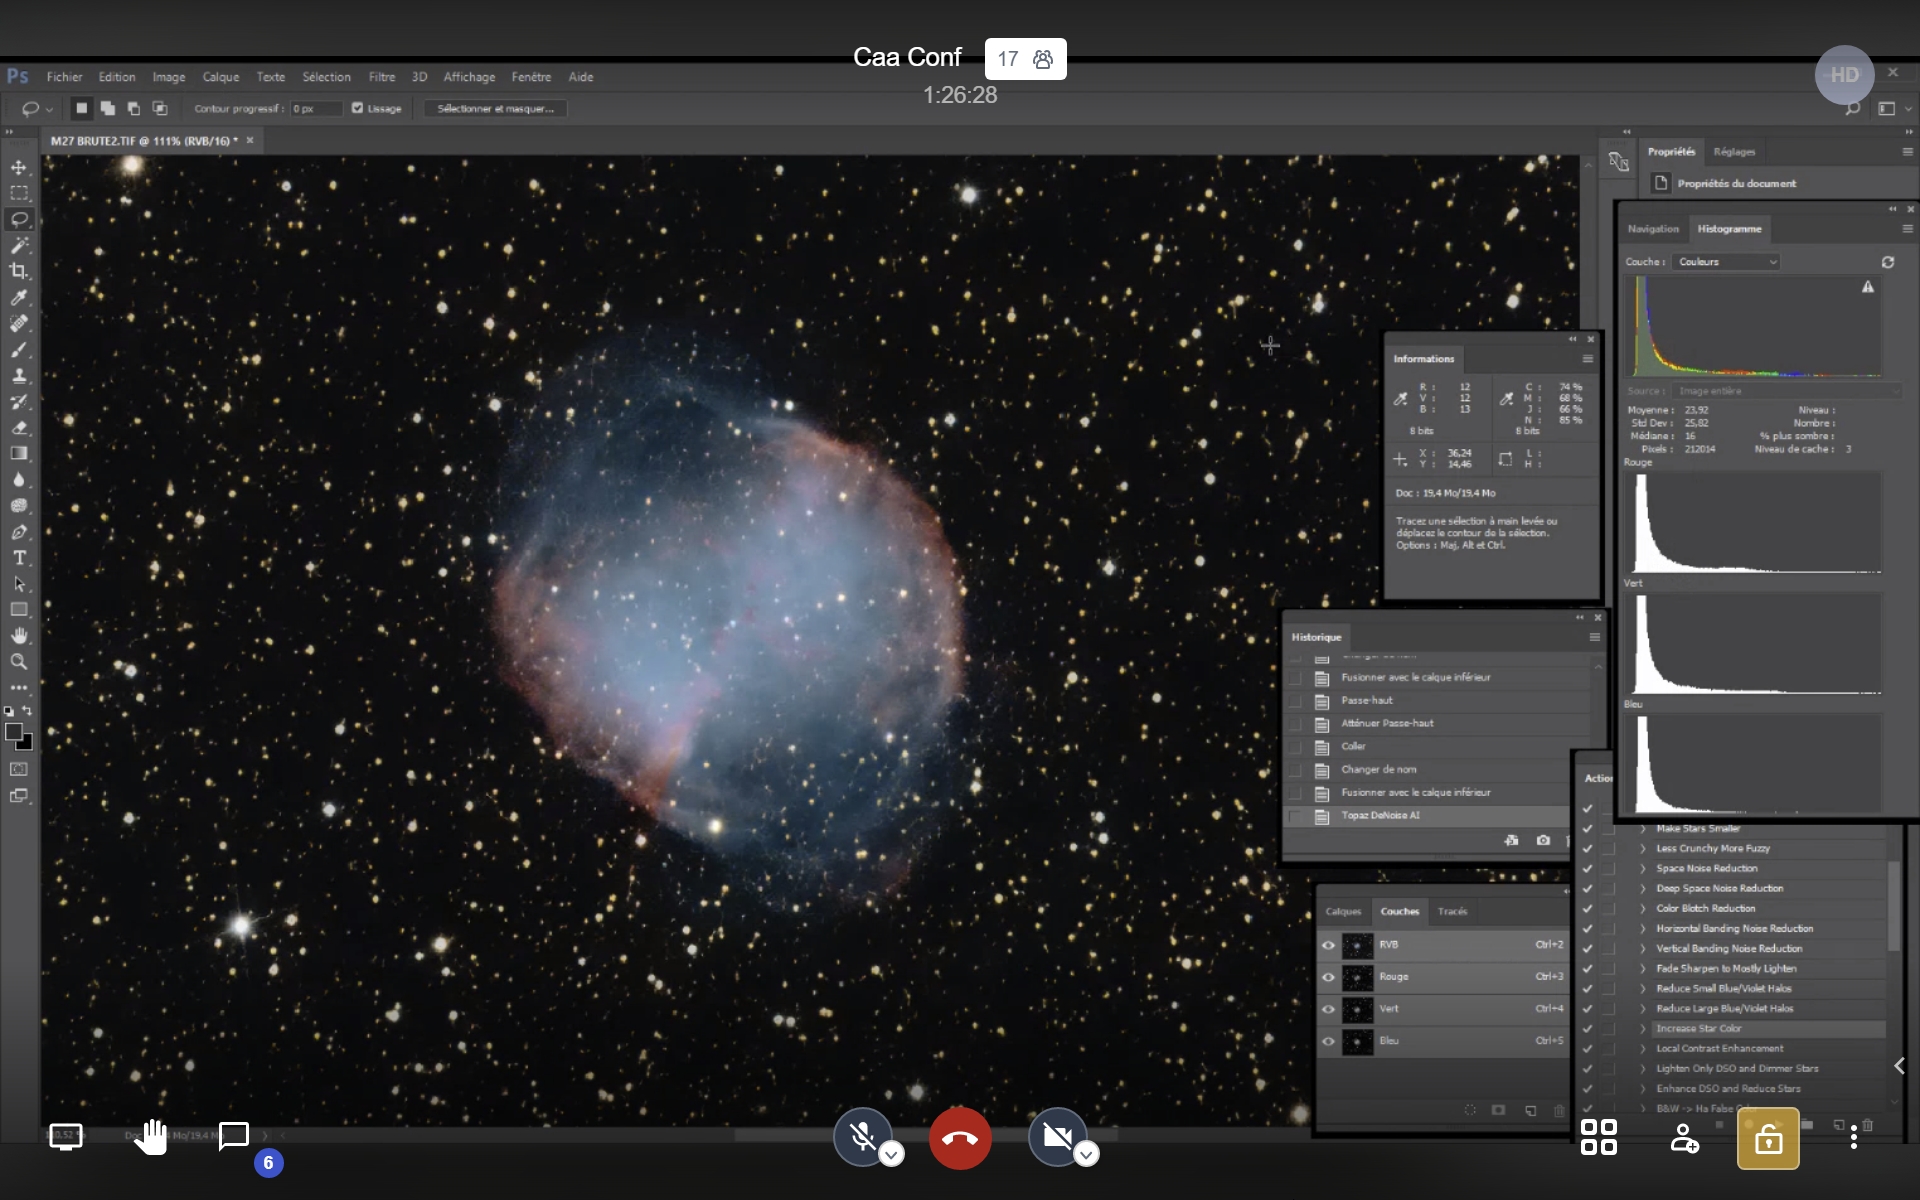The height and width of the screenshot is (1200, 1920).
Task: Click add to selection mode icon
Action: tap(108, 108)
